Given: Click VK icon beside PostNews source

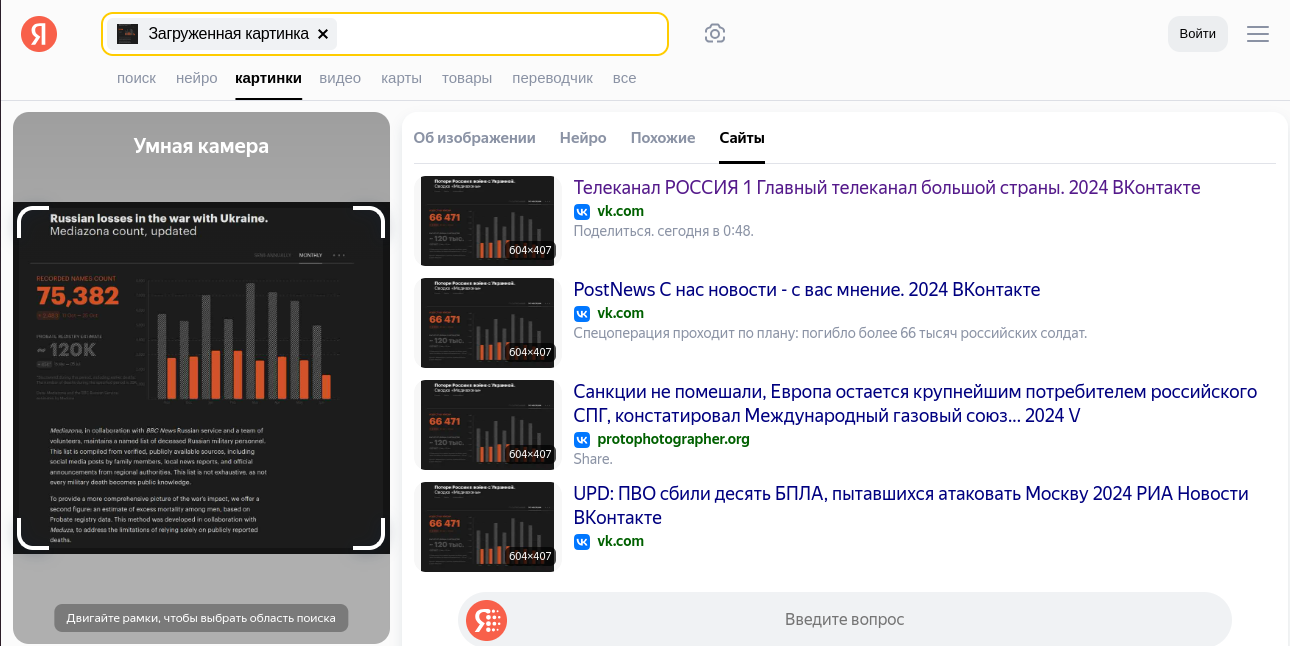Looking at the screenshot, I should (582, 313).
